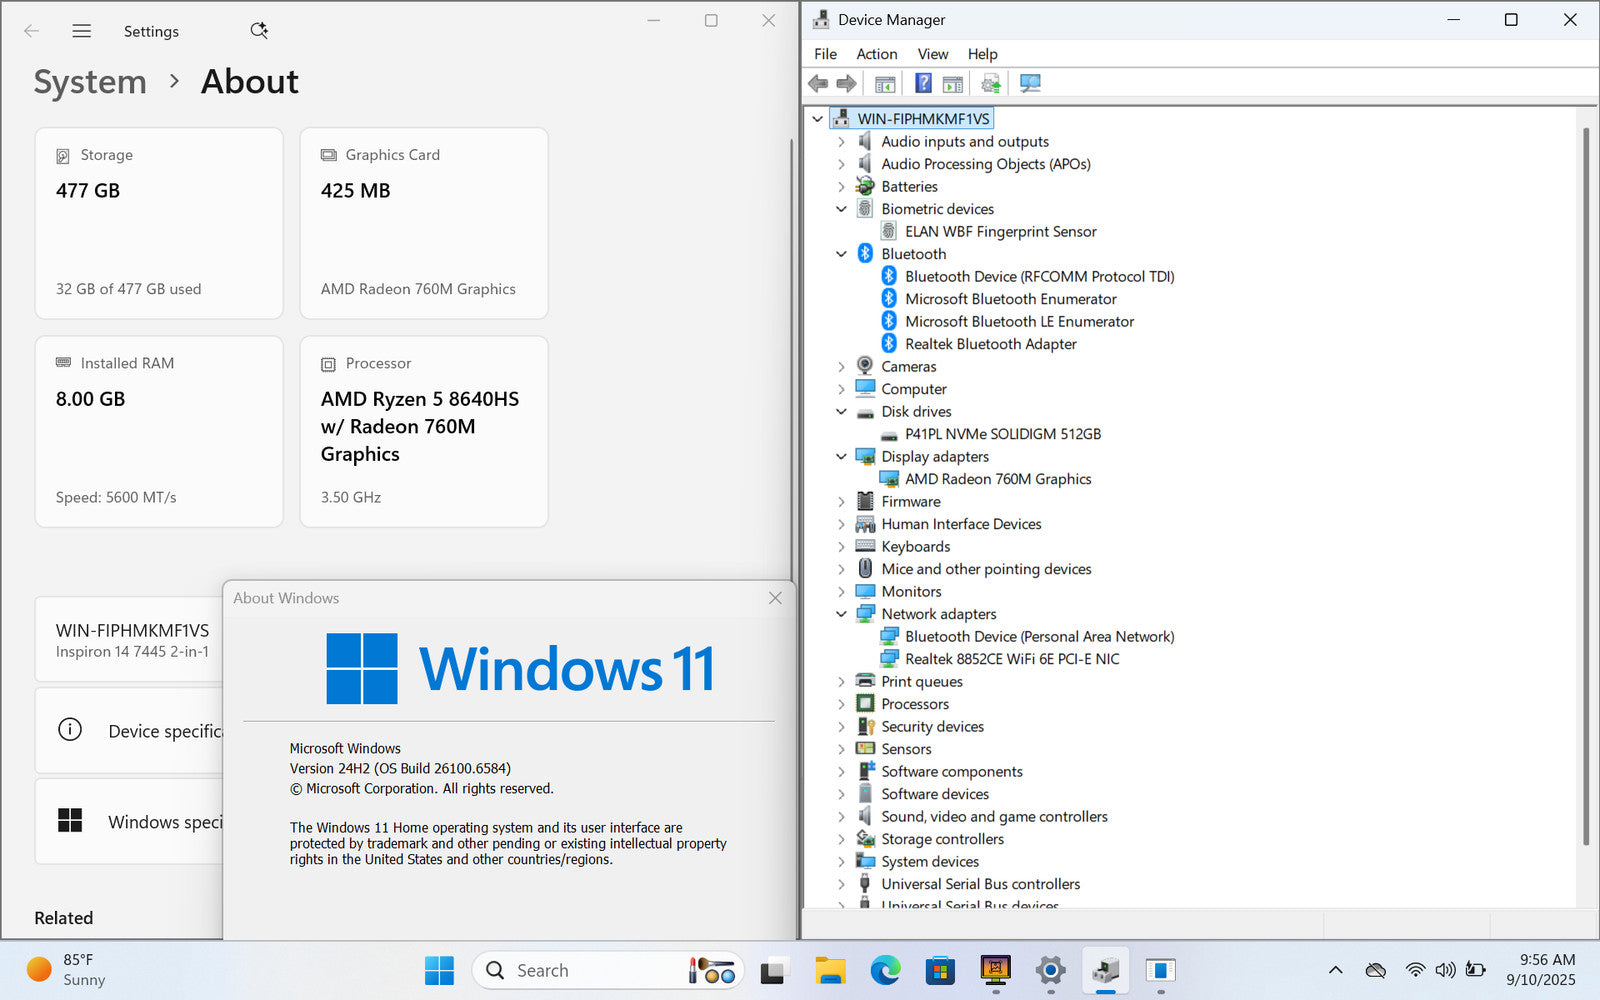1600x1000 pixels.
Task: Collapse the Bluetooth category
Action: [x=841, y=254]
